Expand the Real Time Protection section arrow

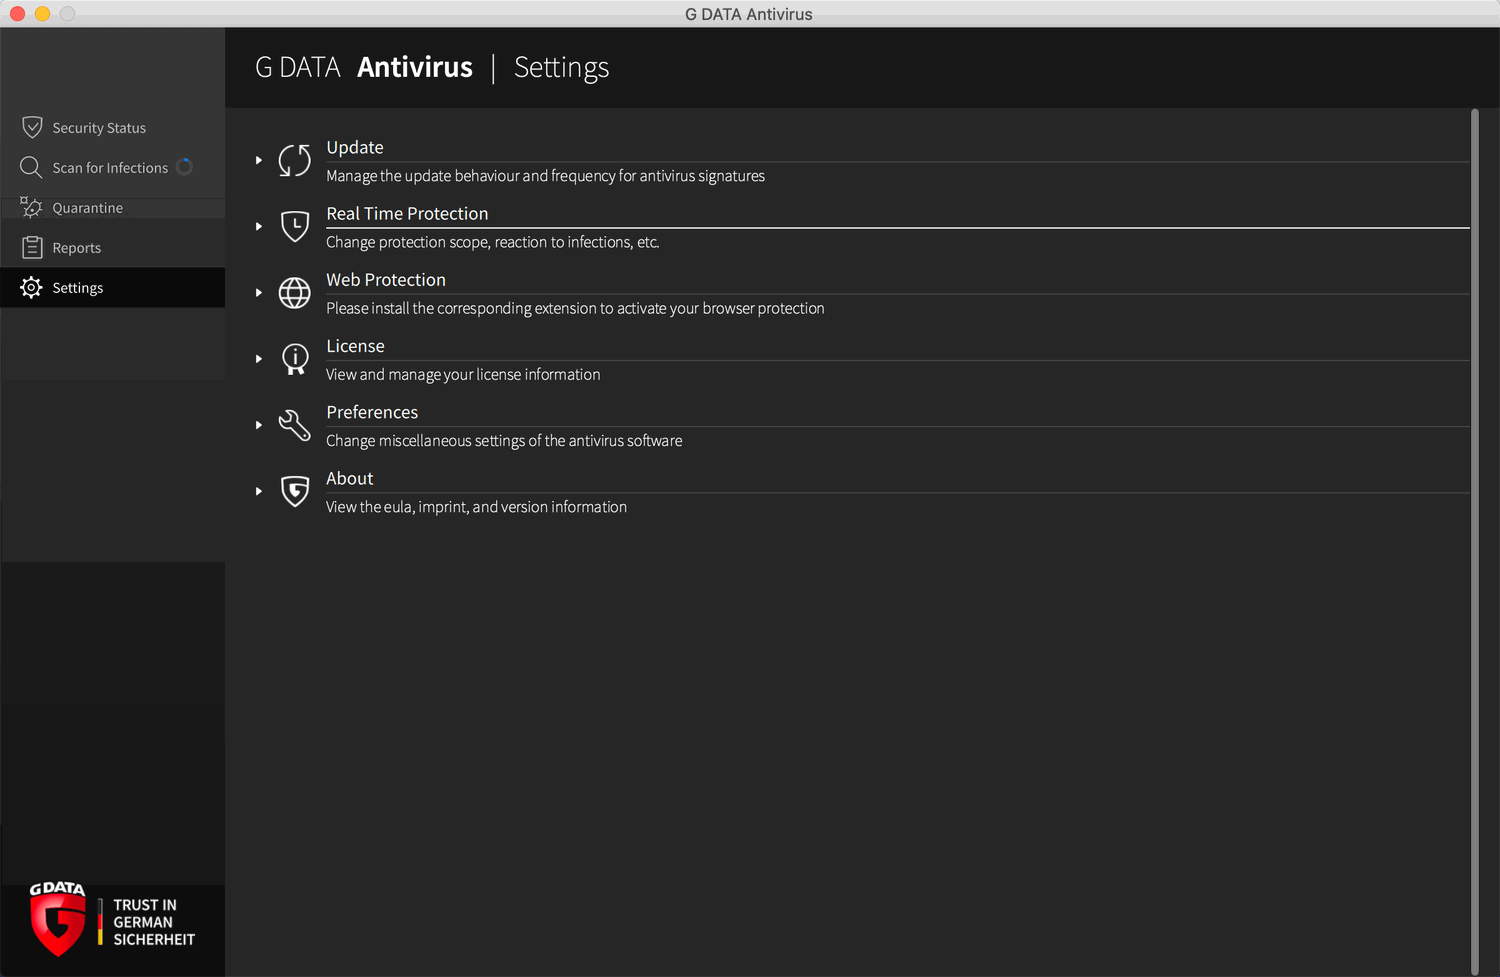(x=259, y=227)
